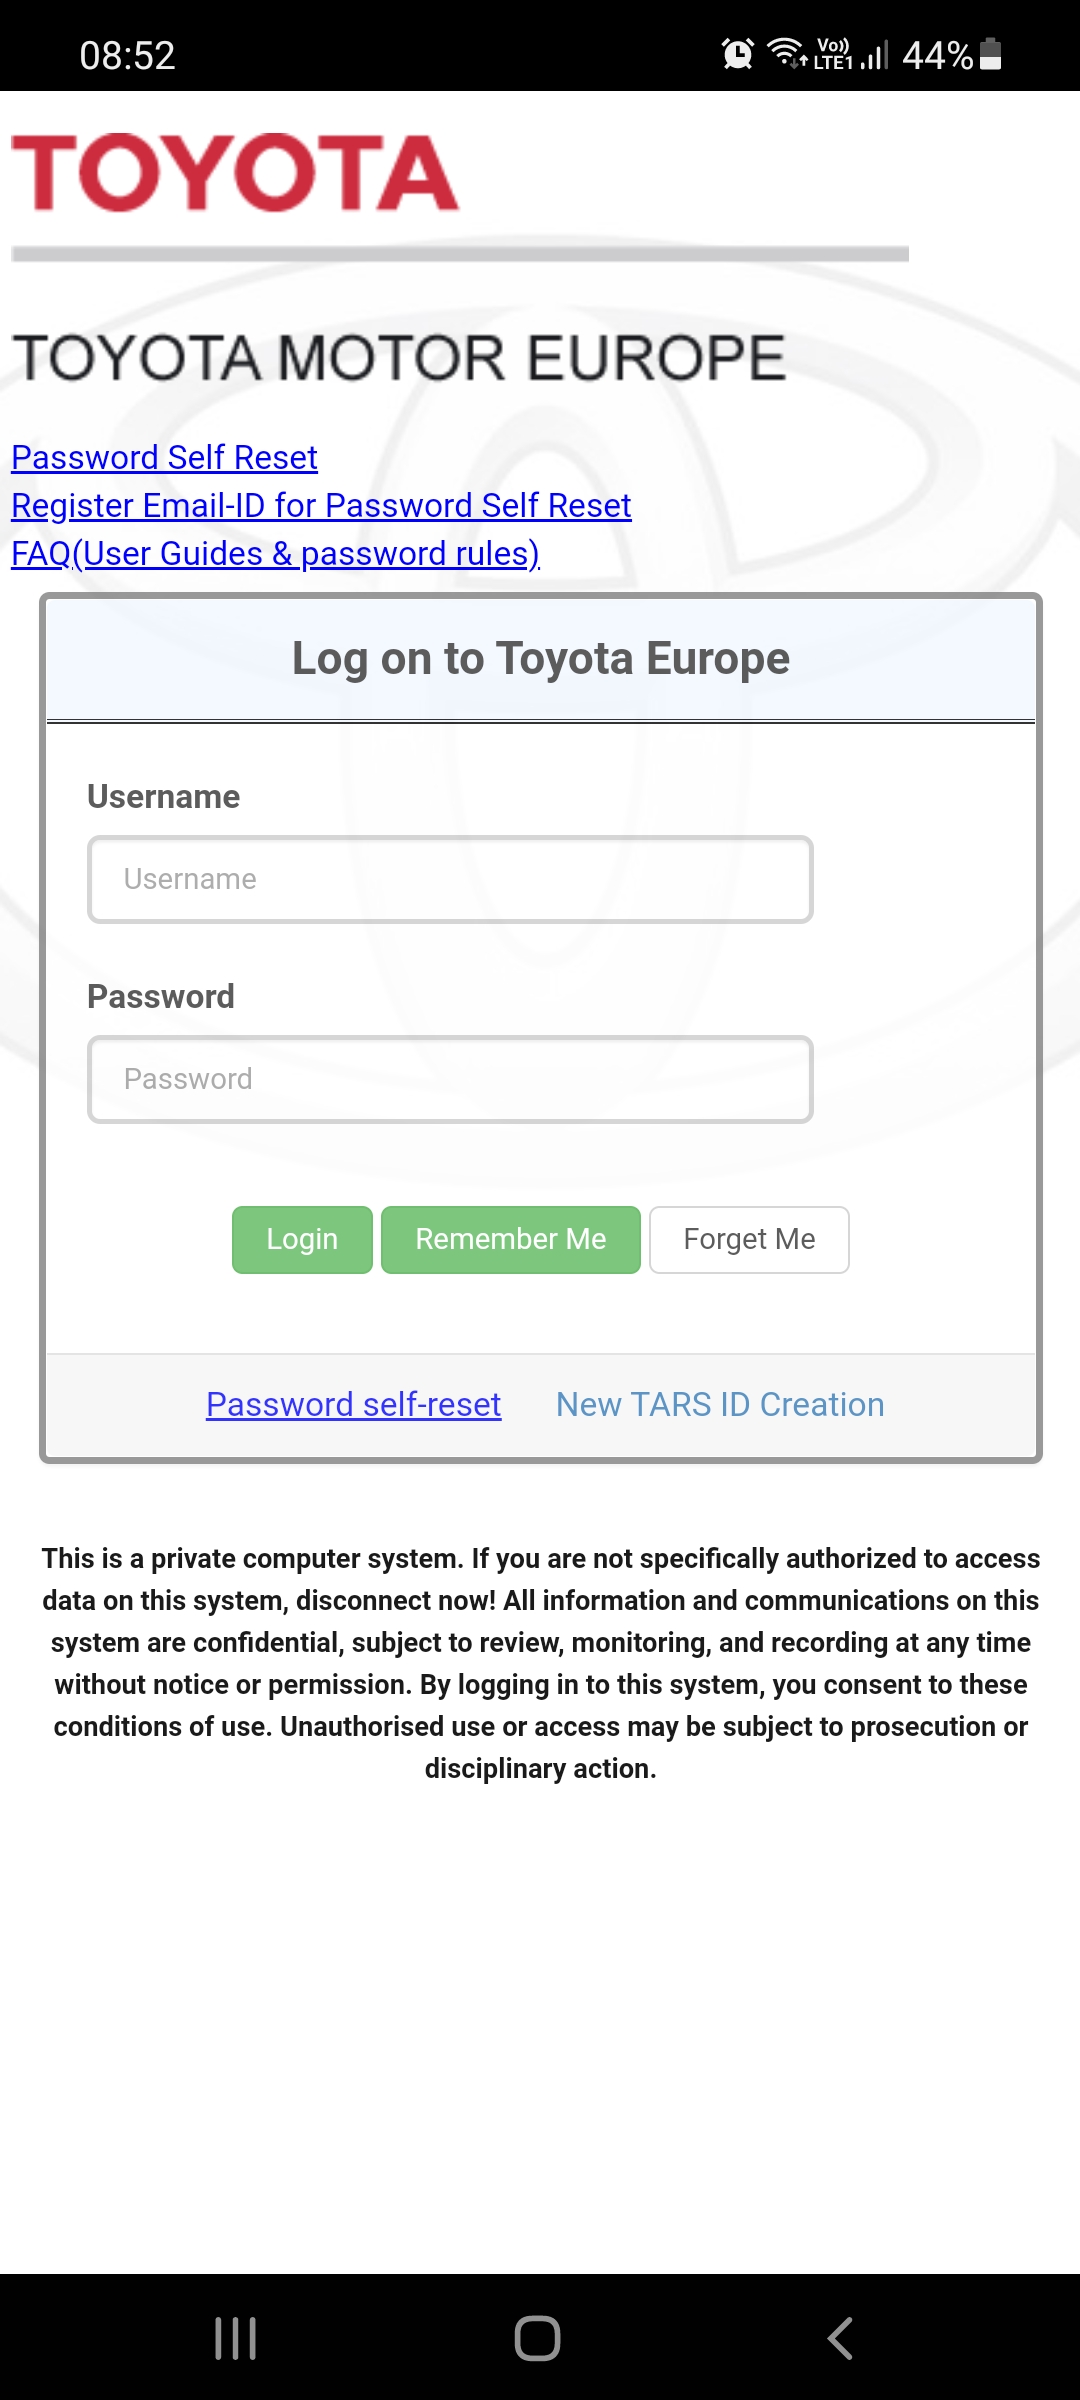Open Password Self Reset top link
Screen dimensions: 1080x2400
tap(164, 457)
